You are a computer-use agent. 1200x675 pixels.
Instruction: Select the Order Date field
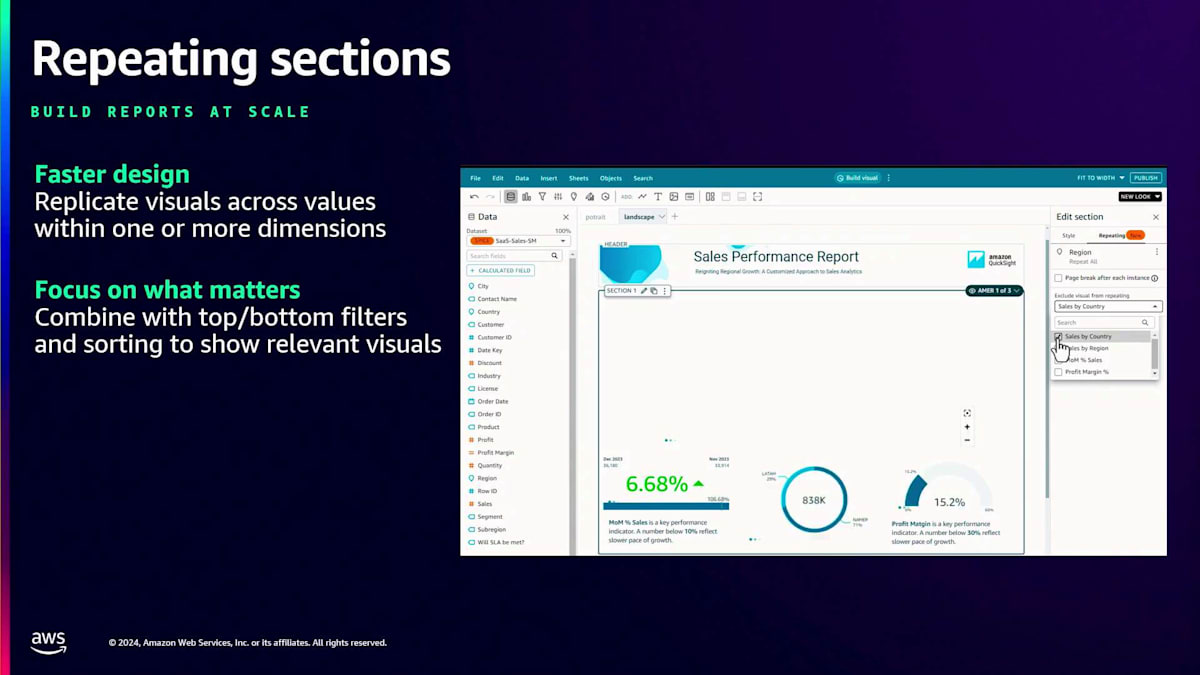click(x=493, y=402)
